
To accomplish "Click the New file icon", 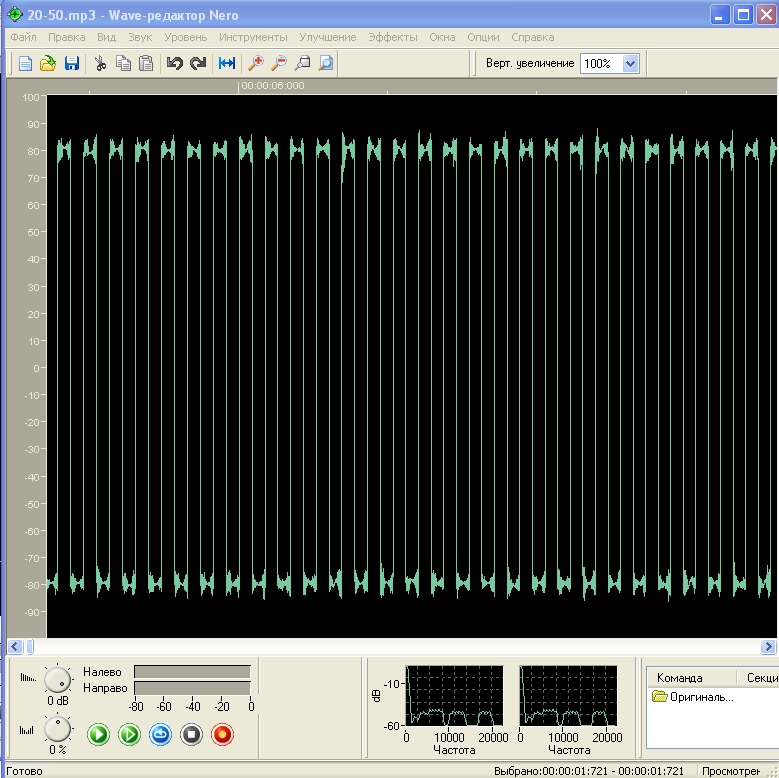I will [x=26, y=64].
